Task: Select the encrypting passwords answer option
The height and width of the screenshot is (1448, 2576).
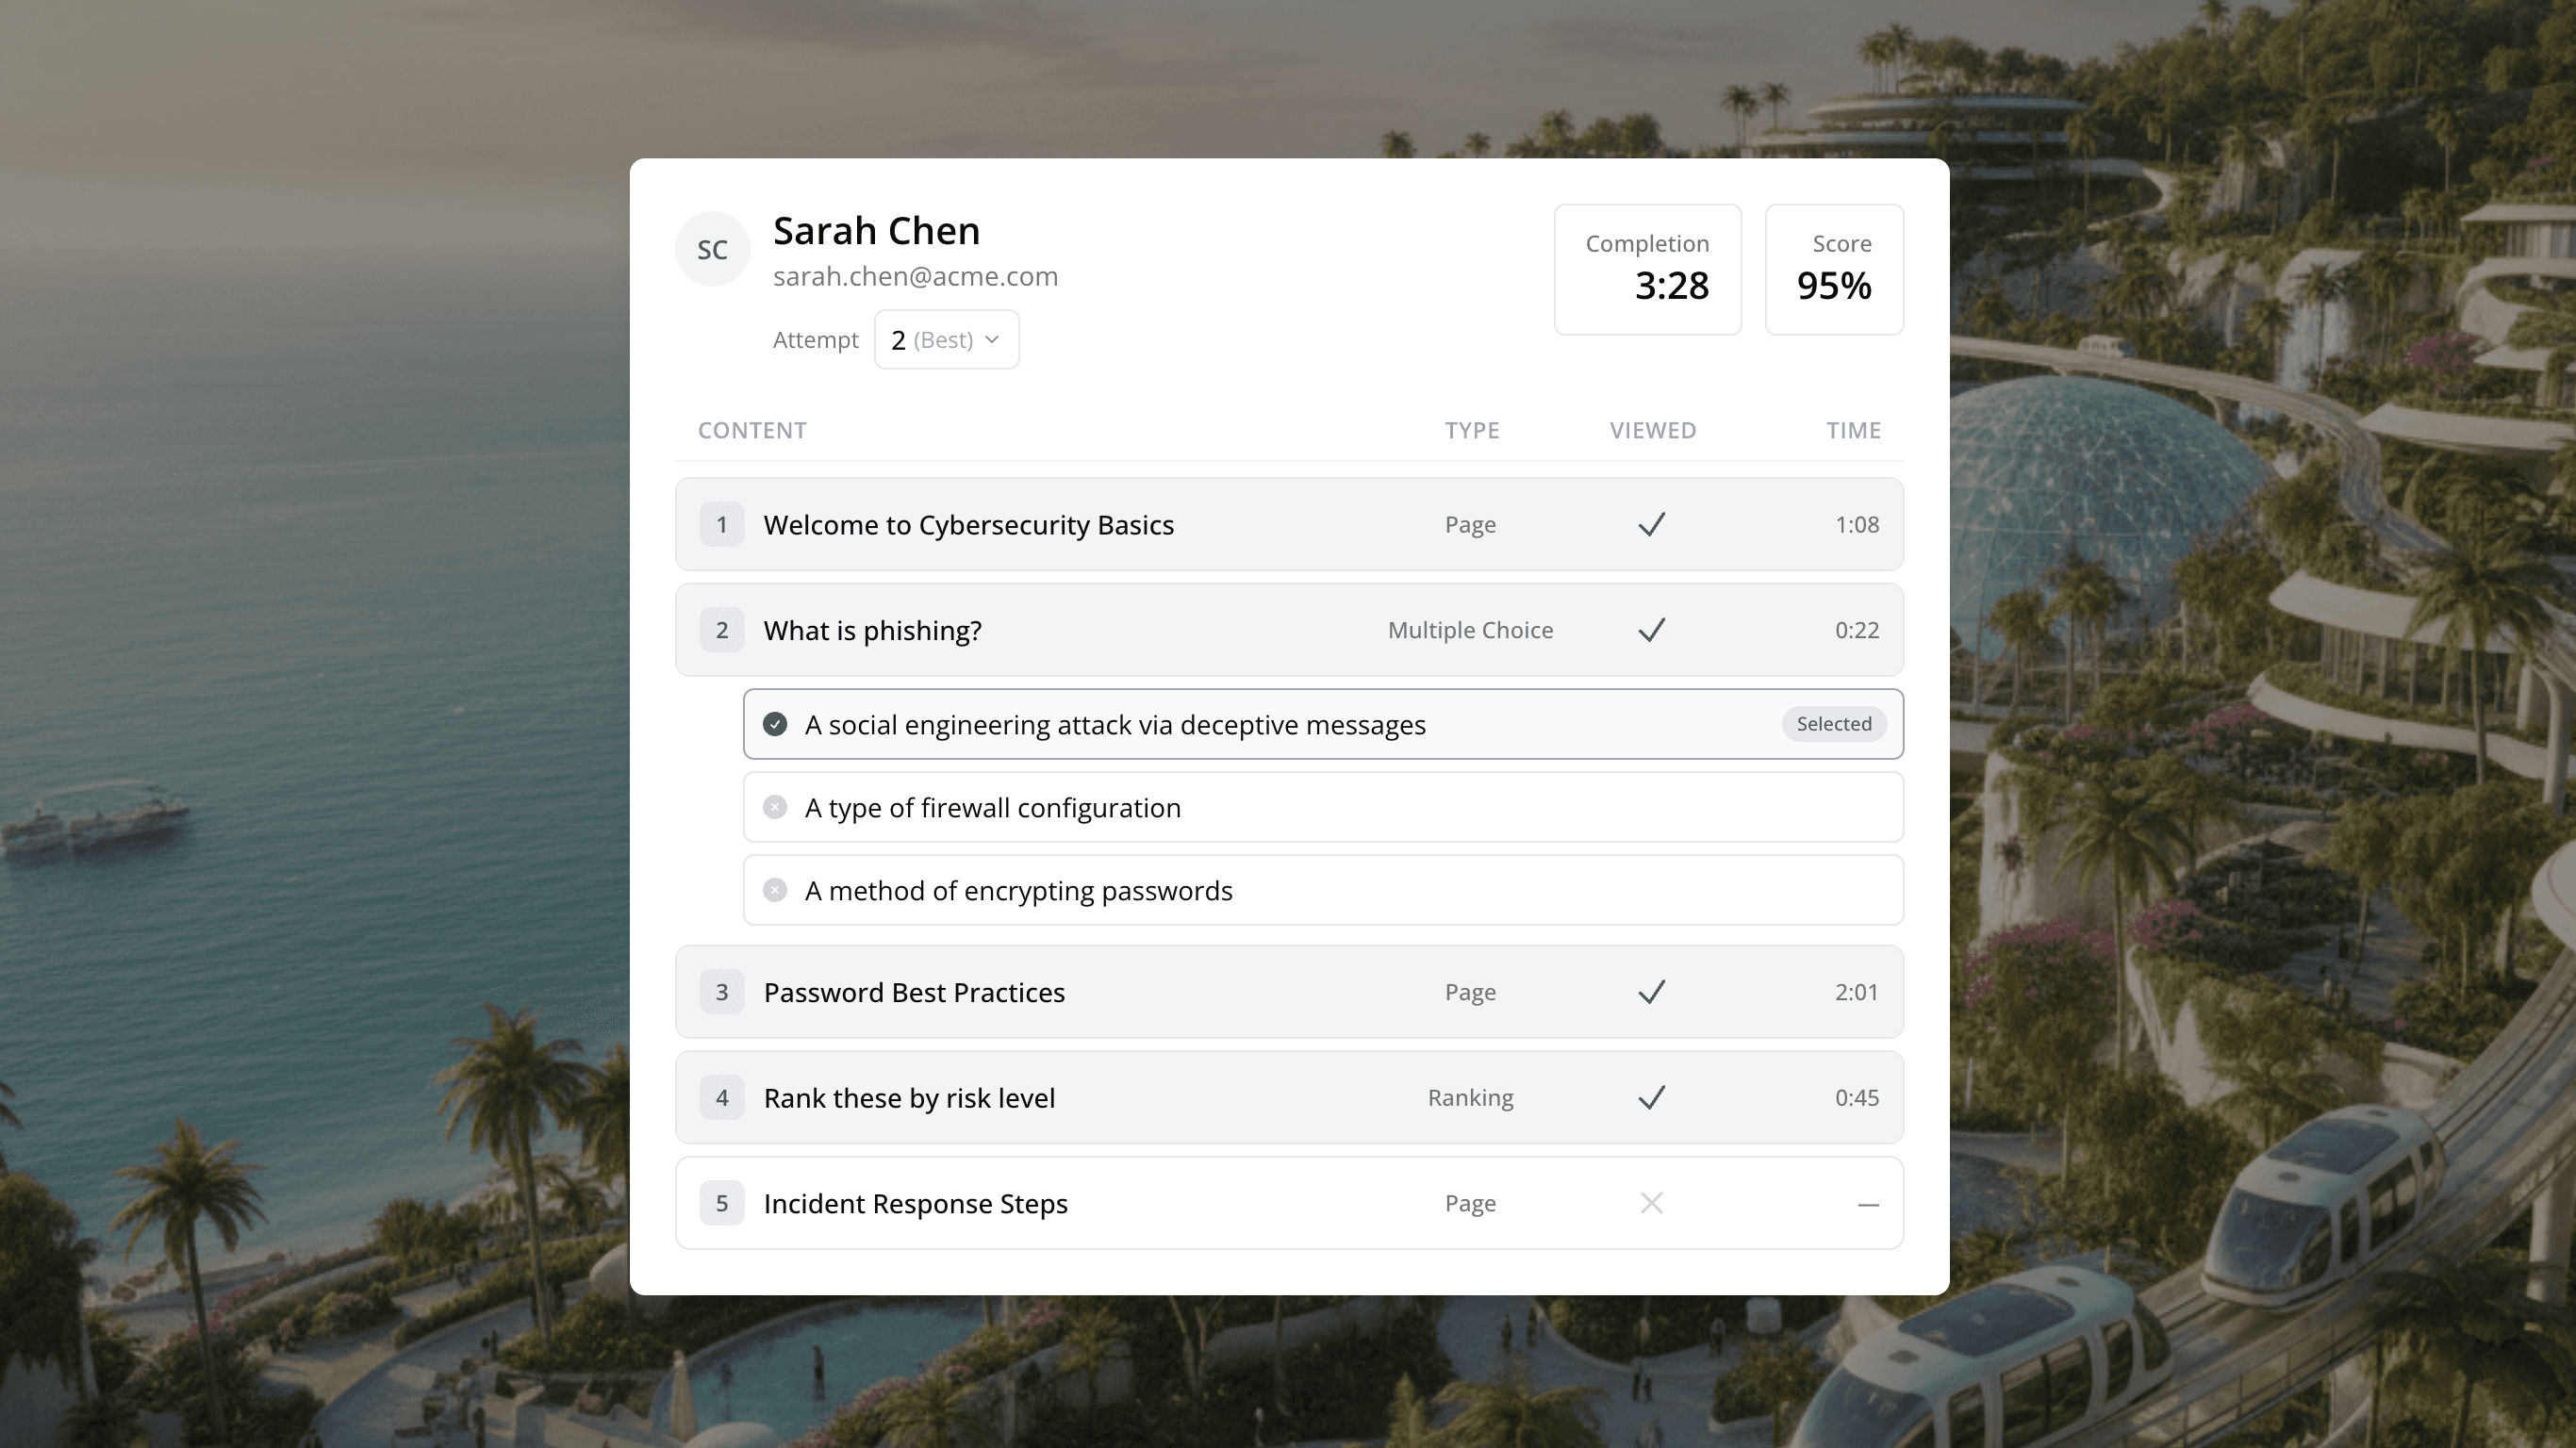Action: (x=1018, y=890)
